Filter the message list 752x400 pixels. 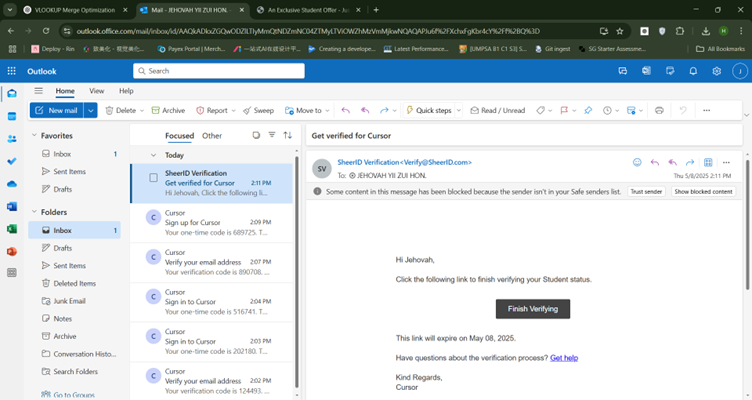(272, 135)
